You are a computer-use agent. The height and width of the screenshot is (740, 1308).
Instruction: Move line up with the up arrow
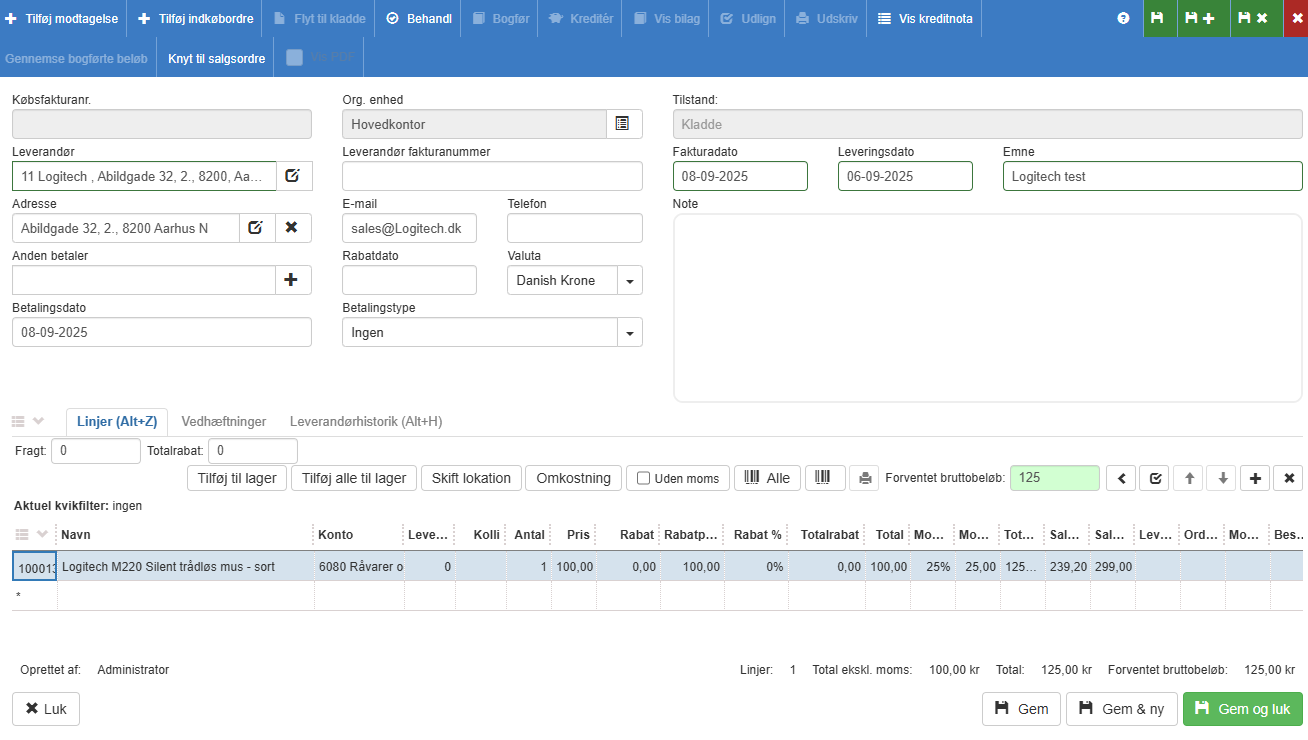[x=1189, y=478]
